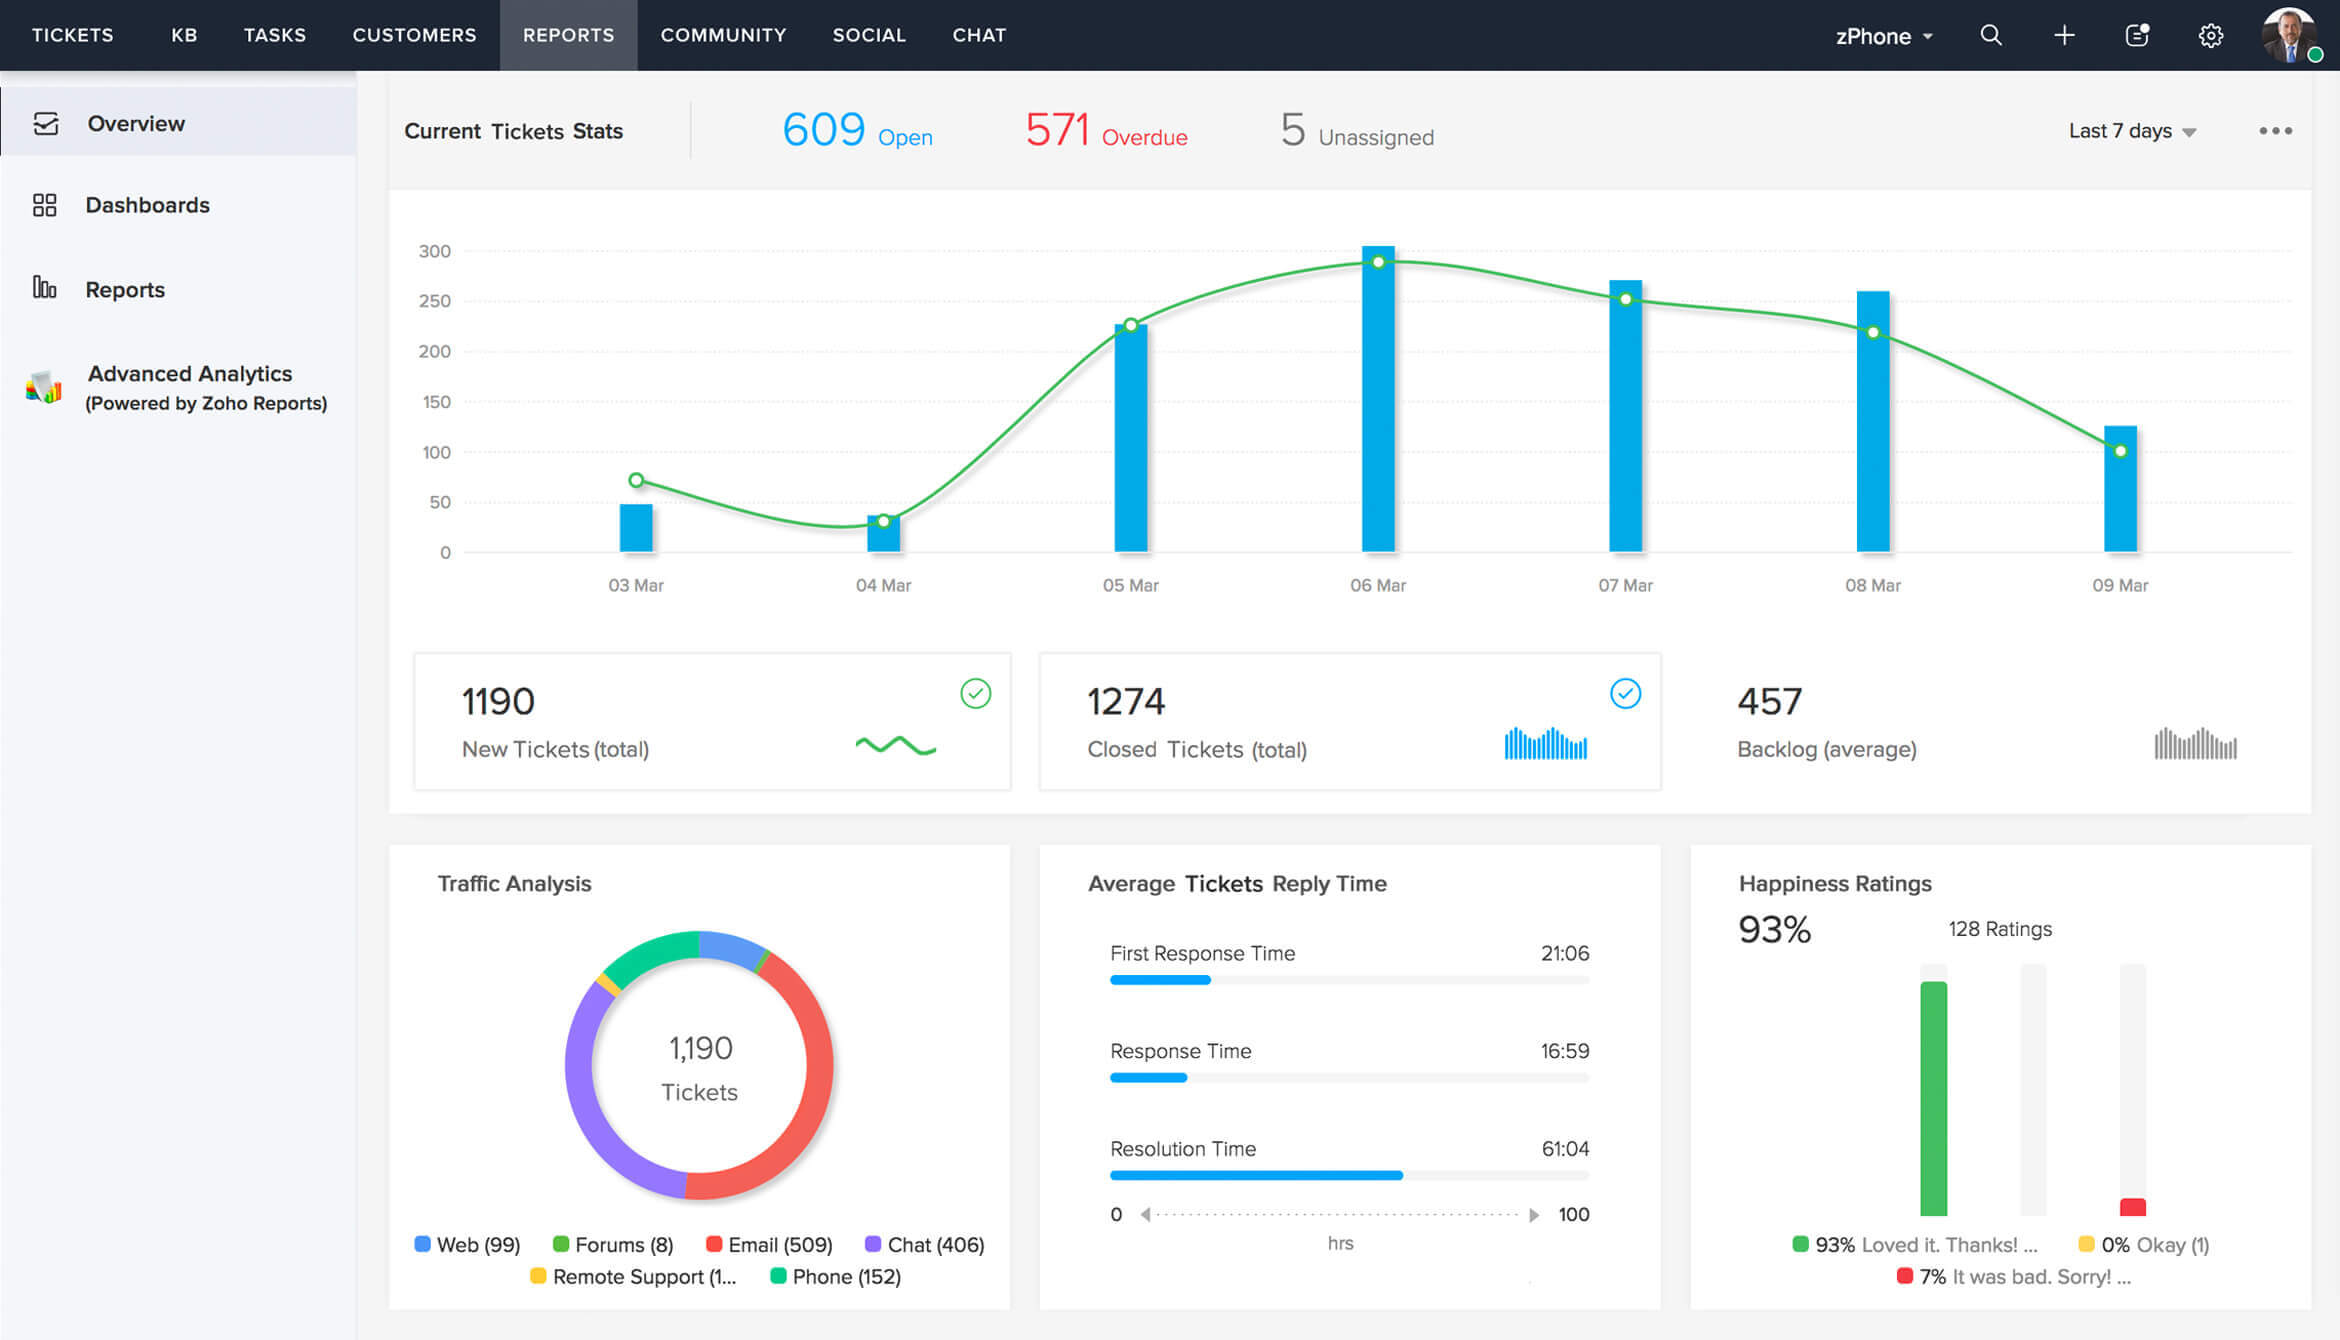Click the Add new item plus icon
2340x1340 pixels.
click(2064, 34)
